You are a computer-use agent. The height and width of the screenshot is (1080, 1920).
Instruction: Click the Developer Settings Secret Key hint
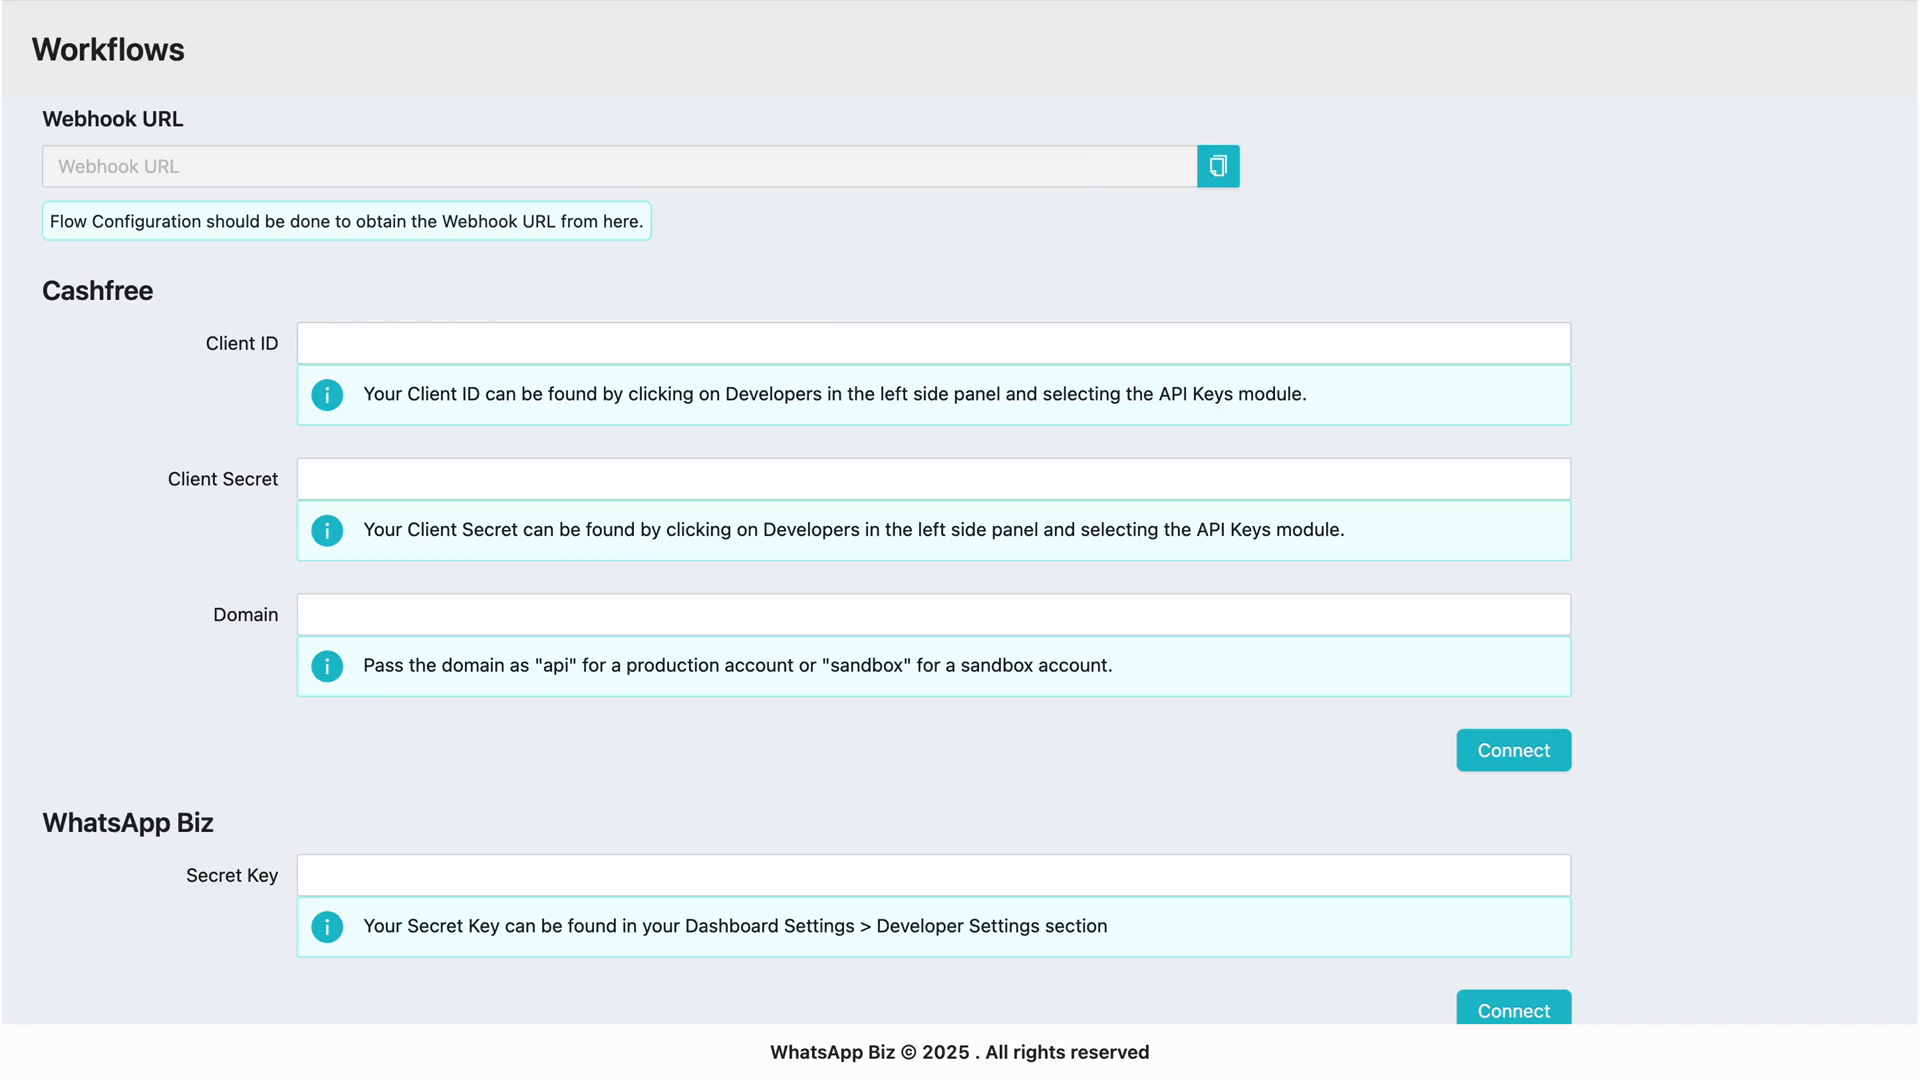[735, 926]
